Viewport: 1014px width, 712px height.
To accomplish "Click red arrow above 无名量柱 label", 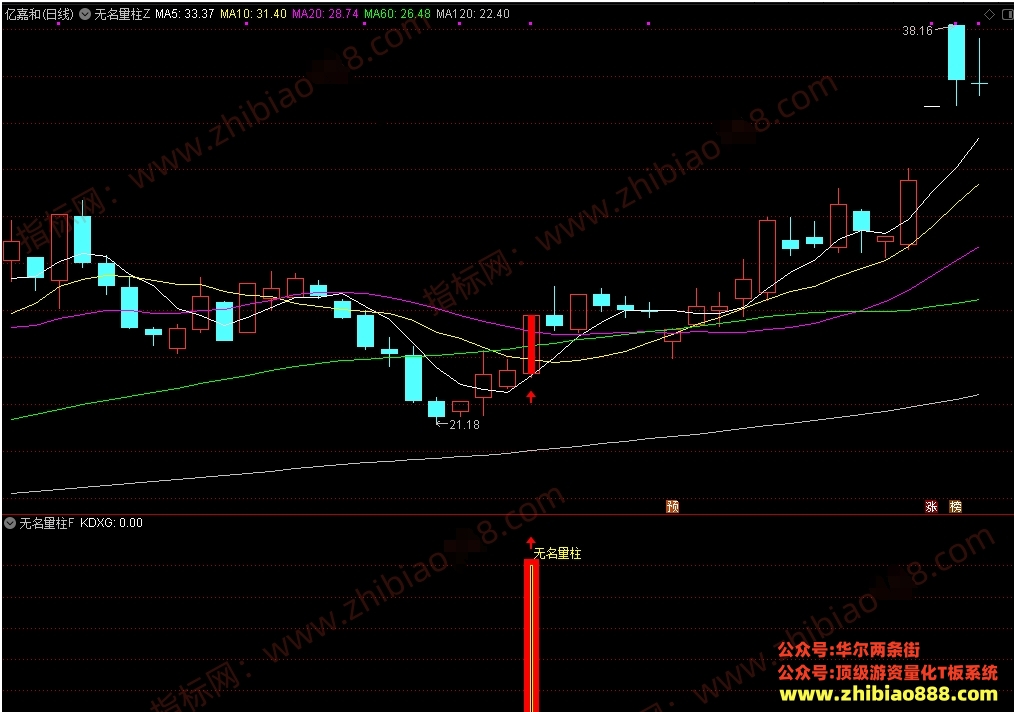I will tap(531, 543).
